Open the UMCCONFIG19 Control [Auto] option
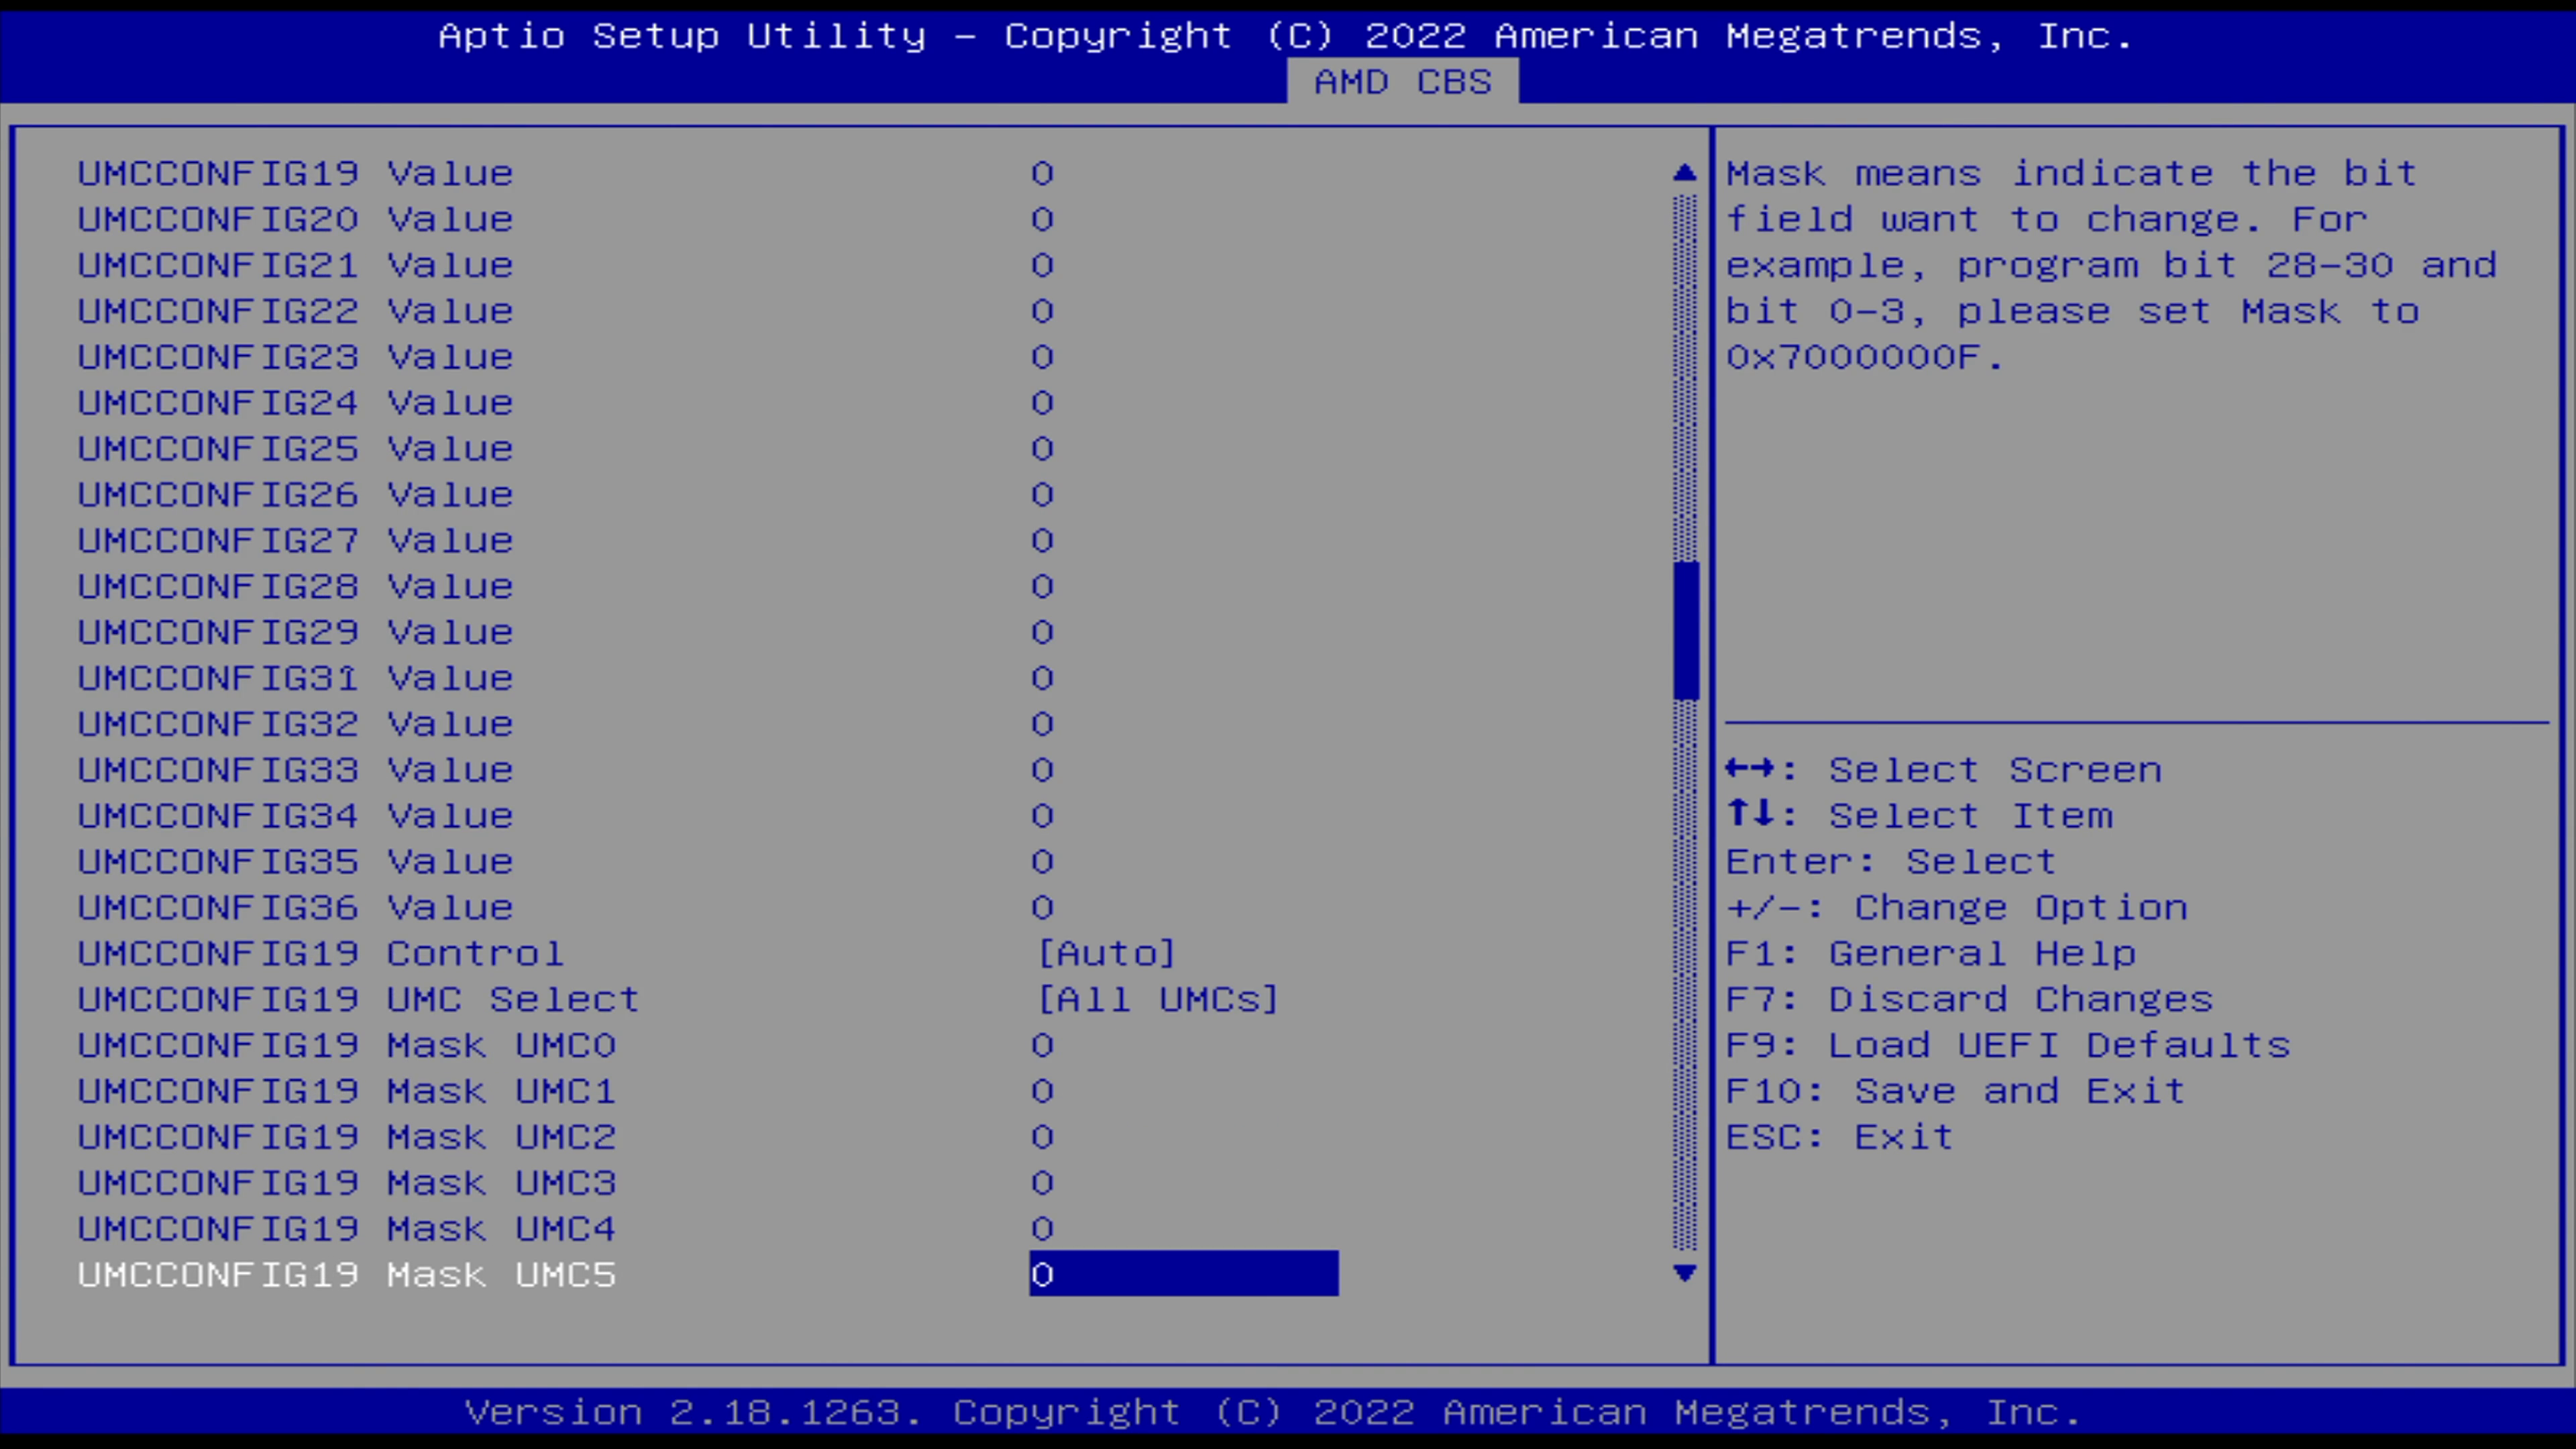This screenshot has height=1449, width=2576. 1106,953
